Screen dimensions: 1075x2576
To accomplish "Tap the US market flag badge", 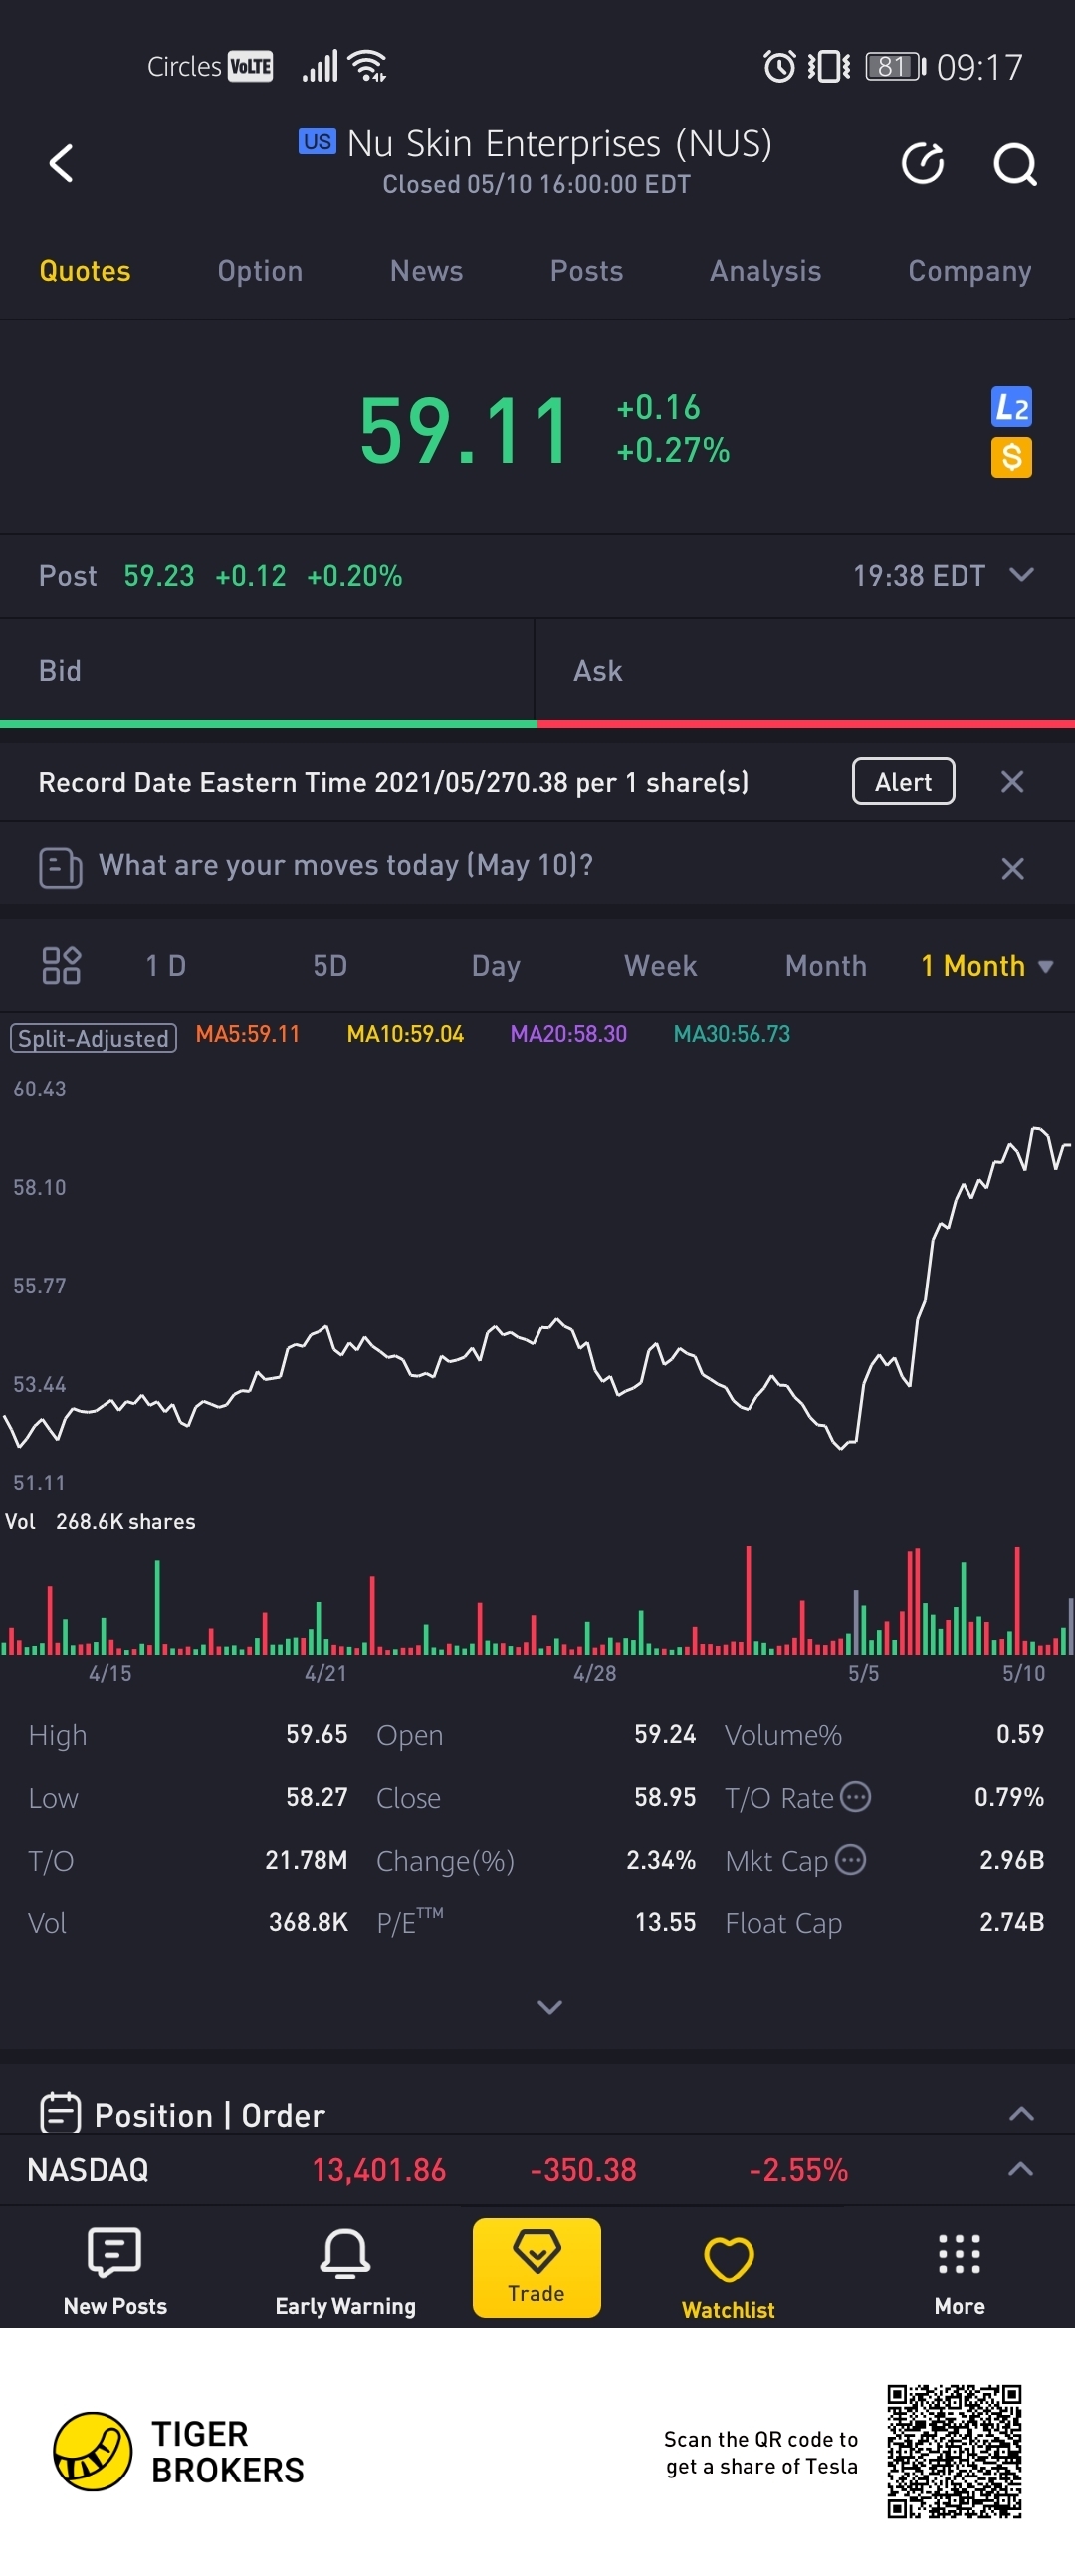I will point(317,141).
